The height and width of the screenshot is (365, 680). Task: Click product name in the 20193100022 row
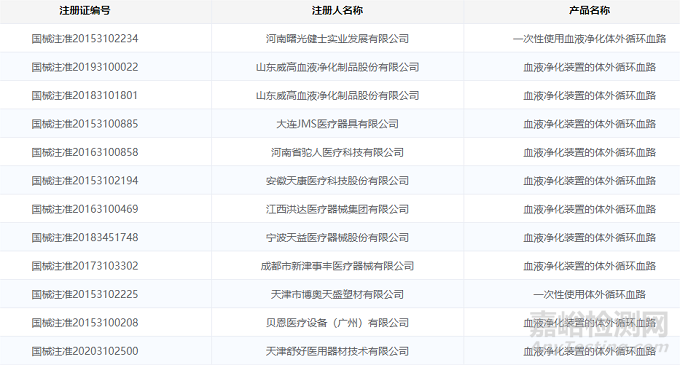pos(589,67)
